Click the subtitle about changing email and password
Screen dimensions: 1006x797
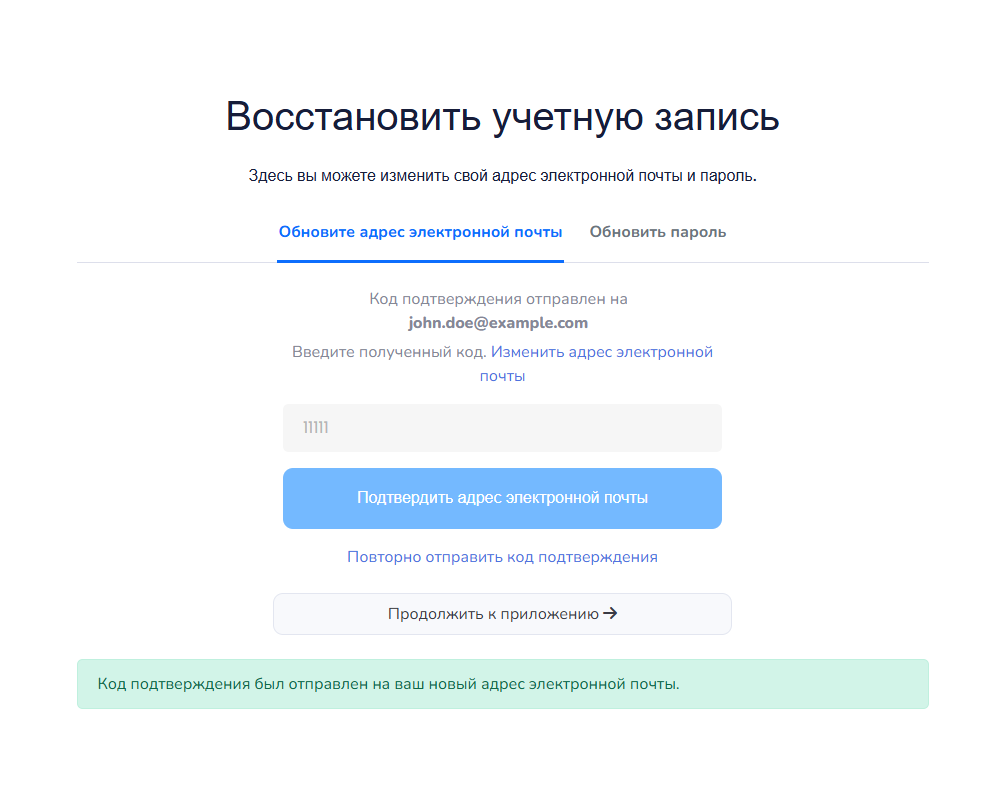pyautogui.click(x=502, y=176)
